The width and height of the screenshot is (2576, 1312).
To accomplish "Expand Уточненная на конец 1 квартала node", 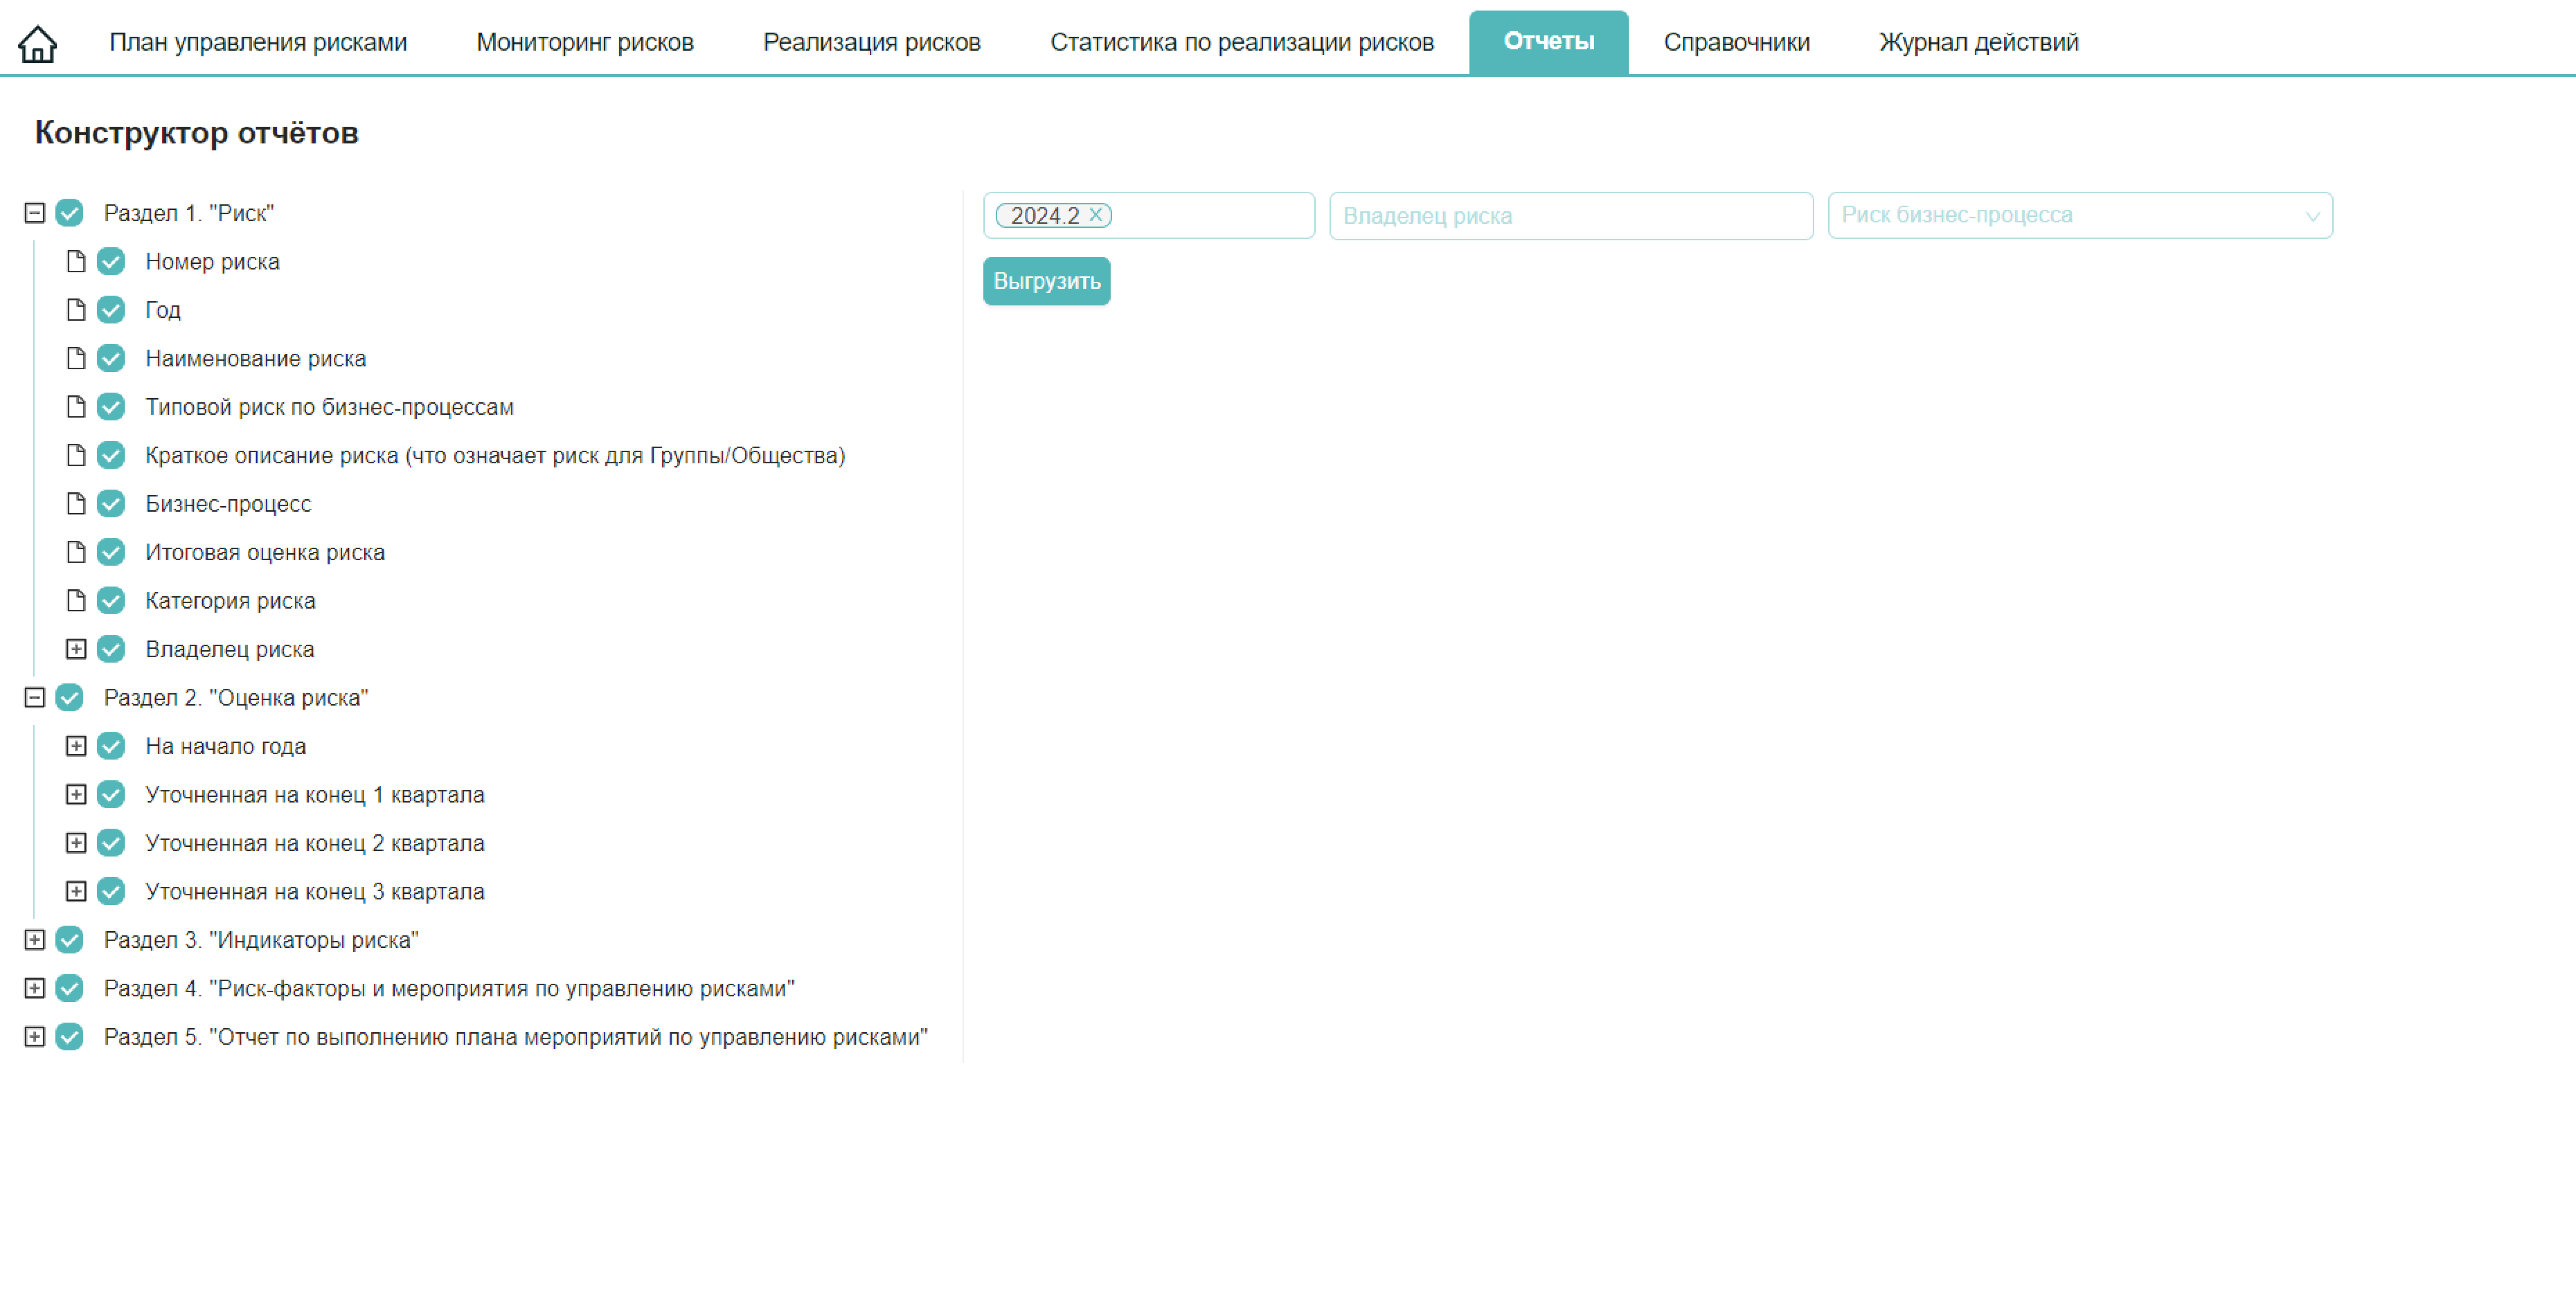I will click(x=76, y=795).
